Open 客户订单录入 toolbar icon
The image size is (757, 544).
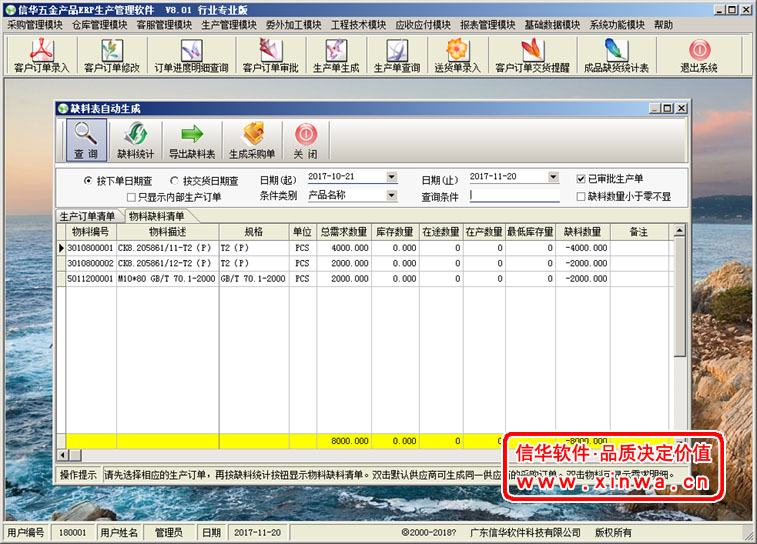tap(42, 56)
